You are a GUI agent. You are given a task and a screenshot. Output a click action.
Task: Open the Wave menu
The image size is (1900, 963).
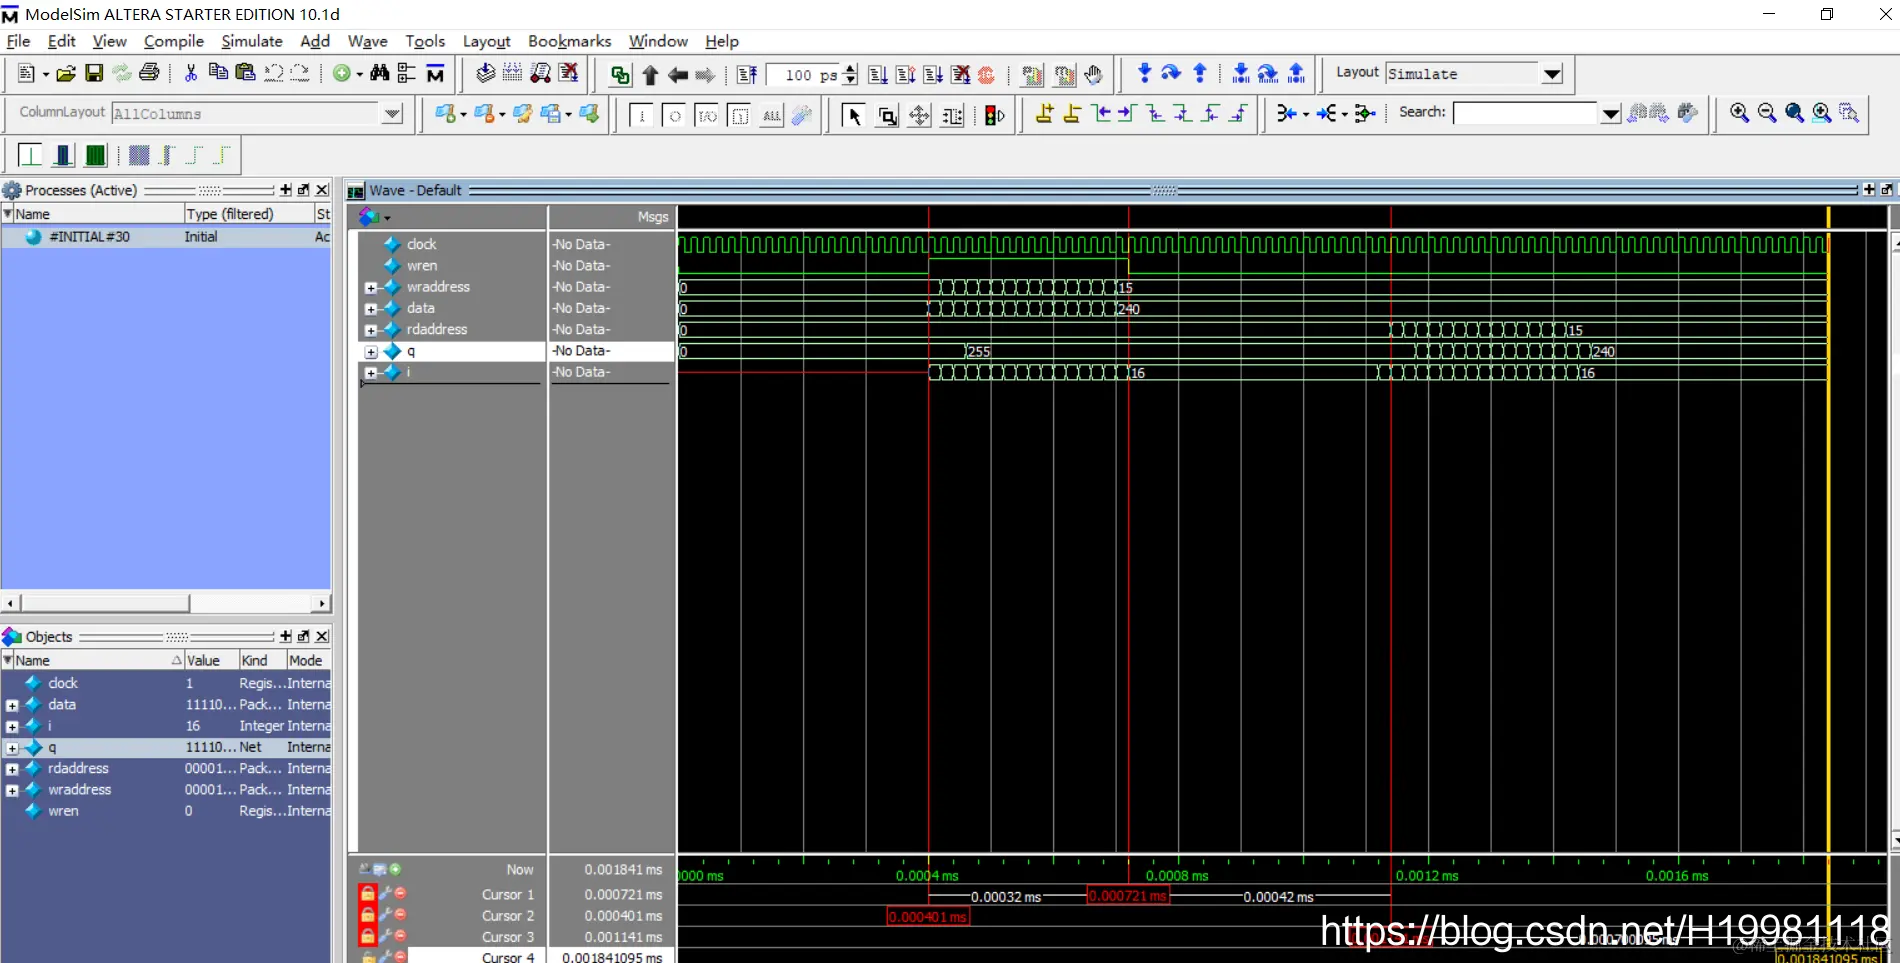tap(368, 41)
